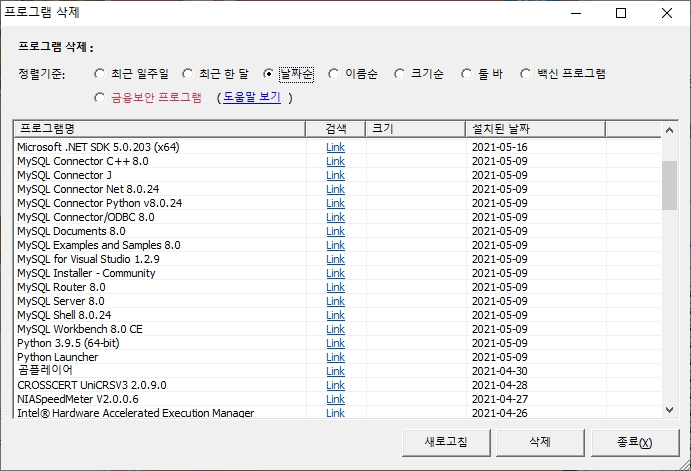Viewport: 691px width, 471px height.
Task: Open Link for Python 3.9.5 (64-bit)
Action: pos(335,343)
